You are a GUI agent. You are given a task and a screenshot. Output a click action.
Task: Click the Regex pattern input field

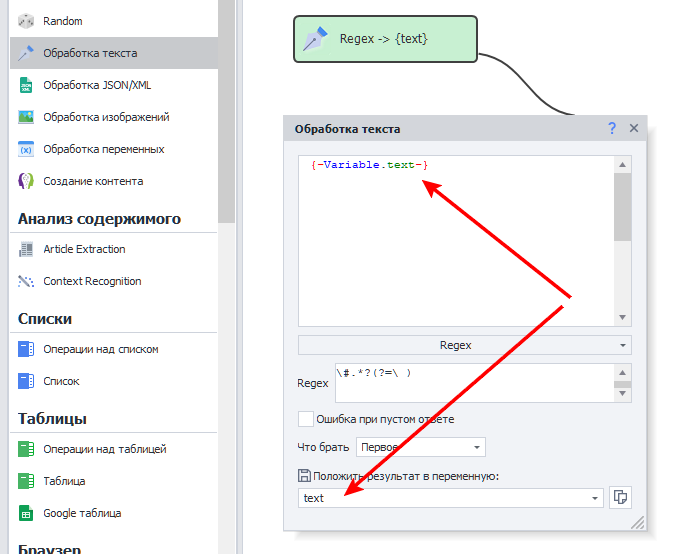coord(474,383)
